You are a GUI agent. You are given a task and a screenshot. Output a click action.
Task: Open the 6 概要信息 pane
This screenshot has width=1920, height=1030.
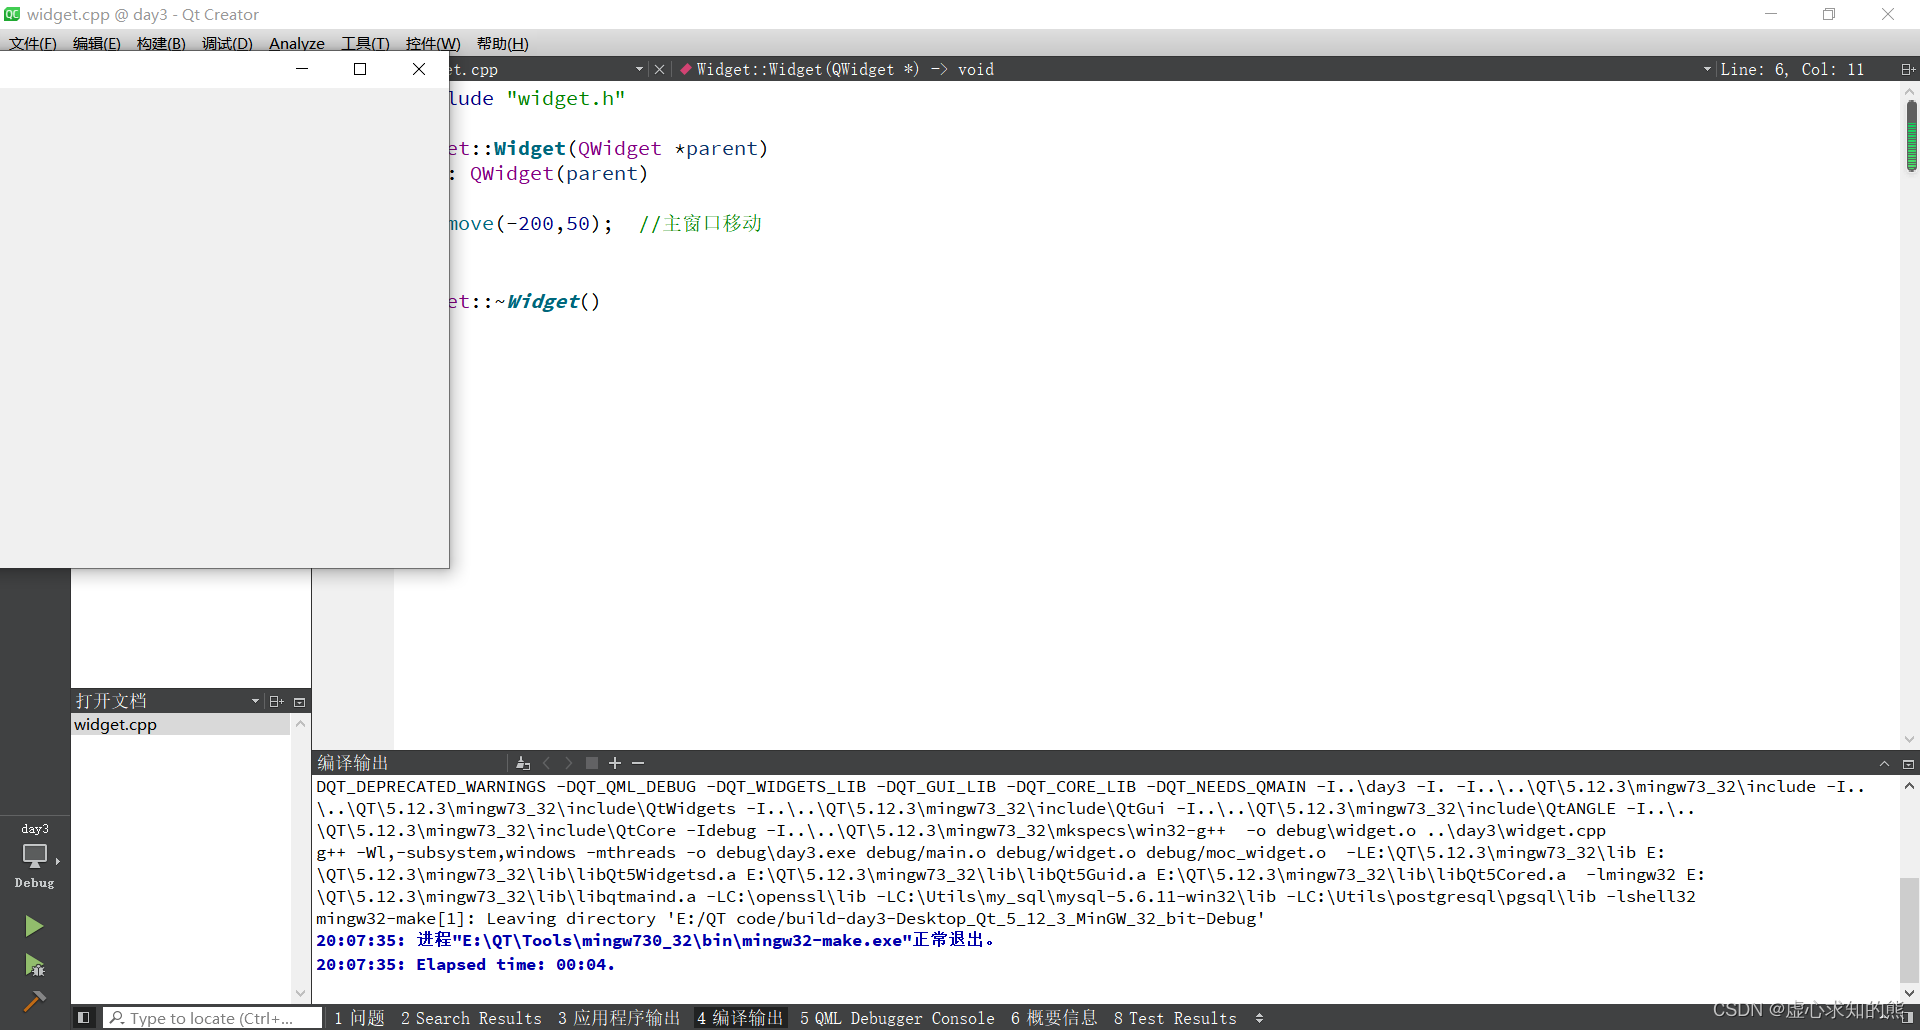1054,1018
